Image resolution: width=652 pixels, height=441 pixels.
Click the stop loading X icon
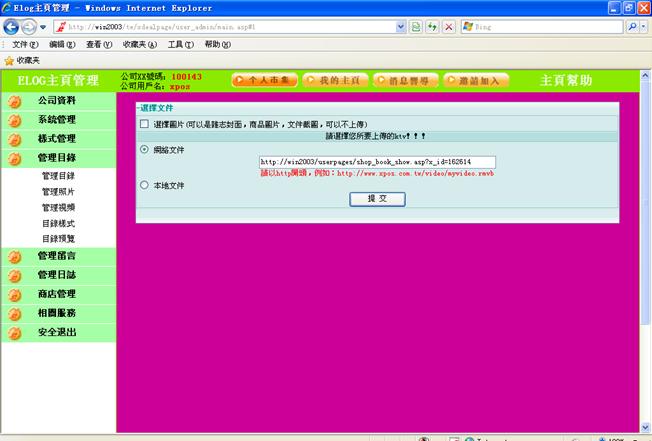point(448,27)
